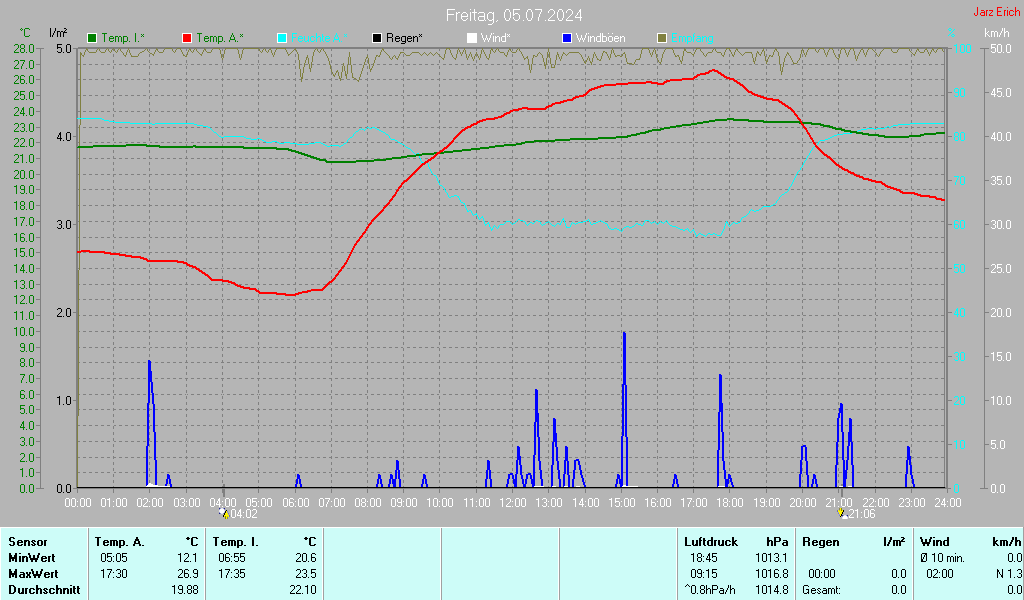Click the sunset icon at 21:06
The image size is (1024, 600).
tap(842, 513)
